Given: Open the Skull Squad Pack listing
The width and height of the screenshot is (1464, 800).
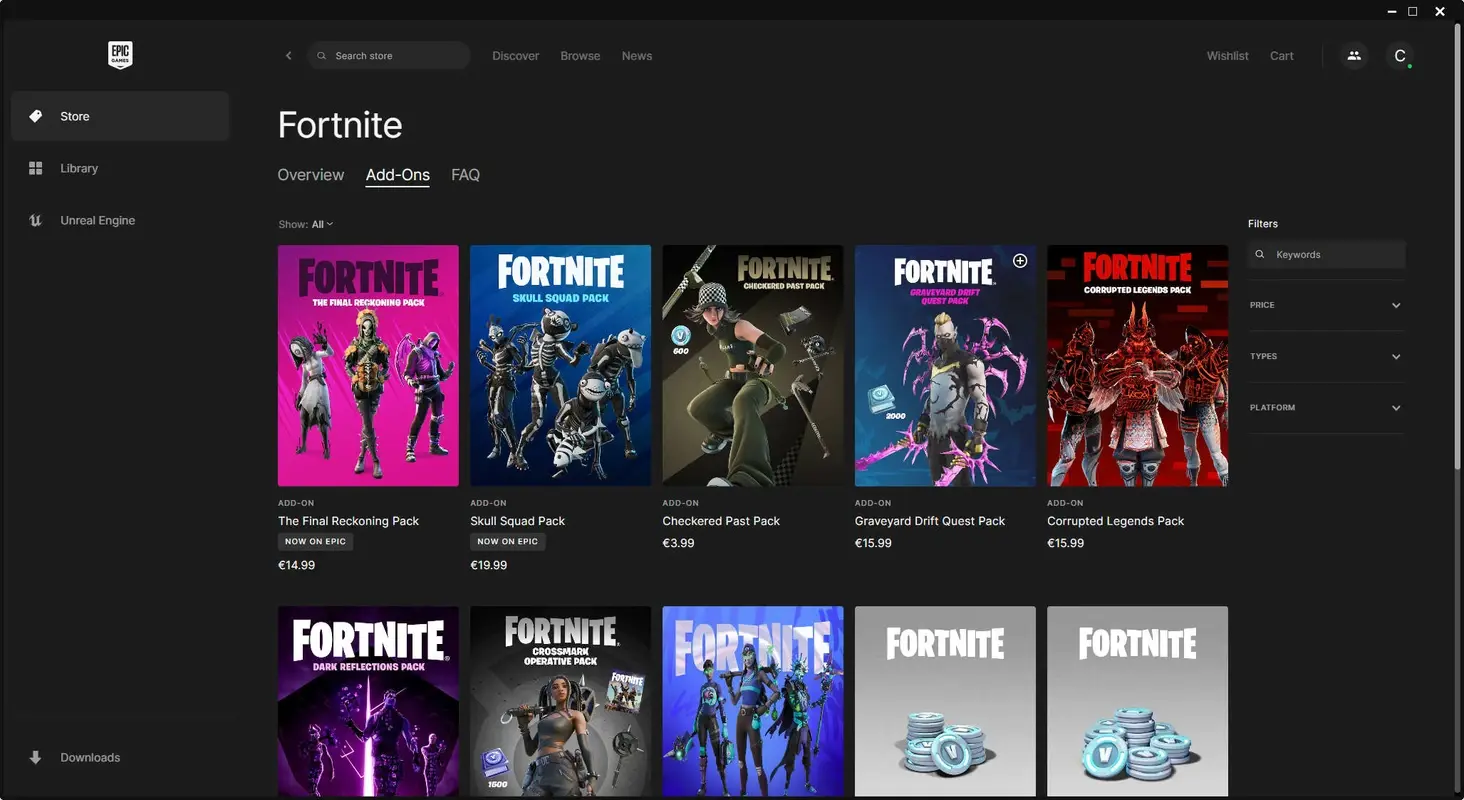Looking at the screenshot, I should click(x=560, y=365).
